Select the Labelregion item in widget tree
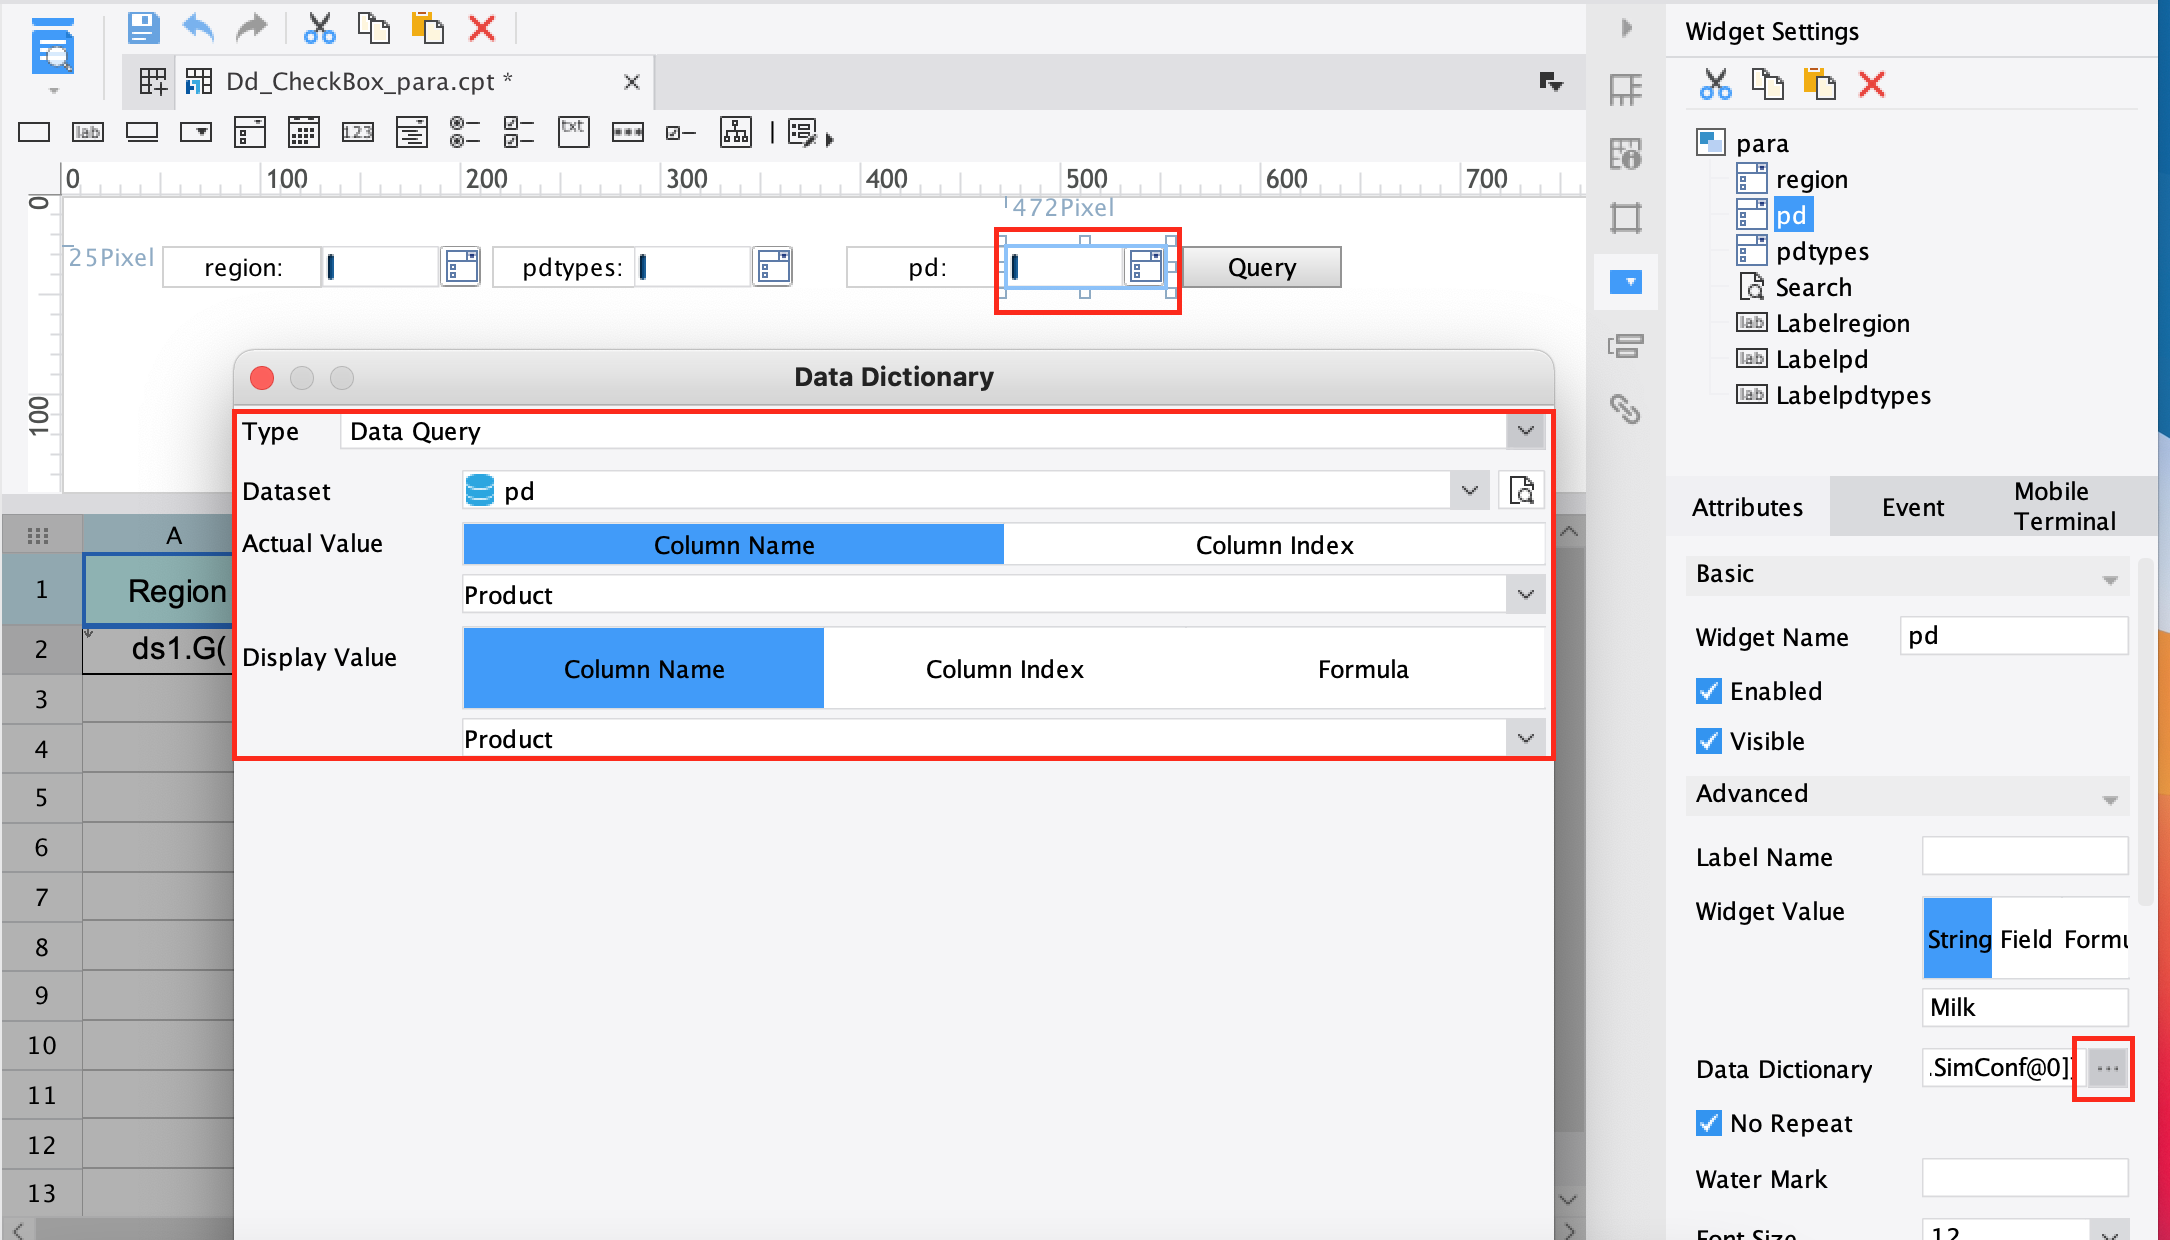 (x=1842, y=323)
